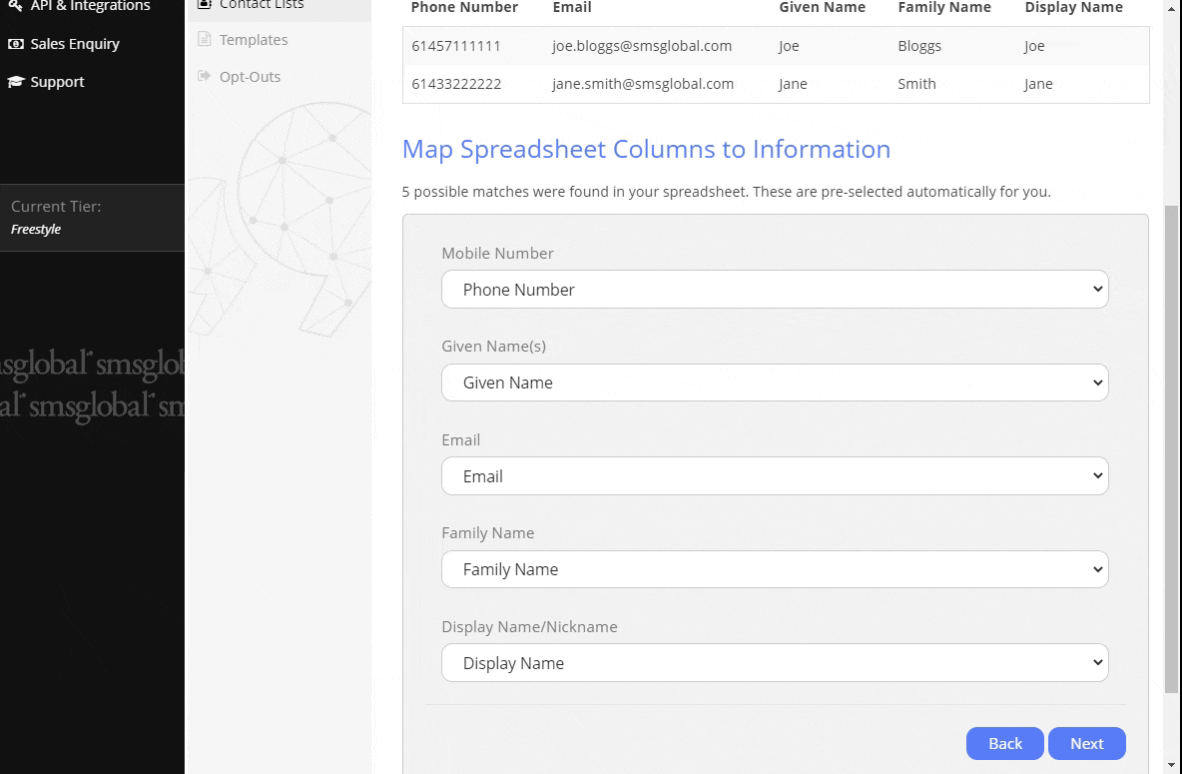This screenshot has width=1182, height=774.
Task: Click the exit icon beside Opt-Outs
Action: 204,76
